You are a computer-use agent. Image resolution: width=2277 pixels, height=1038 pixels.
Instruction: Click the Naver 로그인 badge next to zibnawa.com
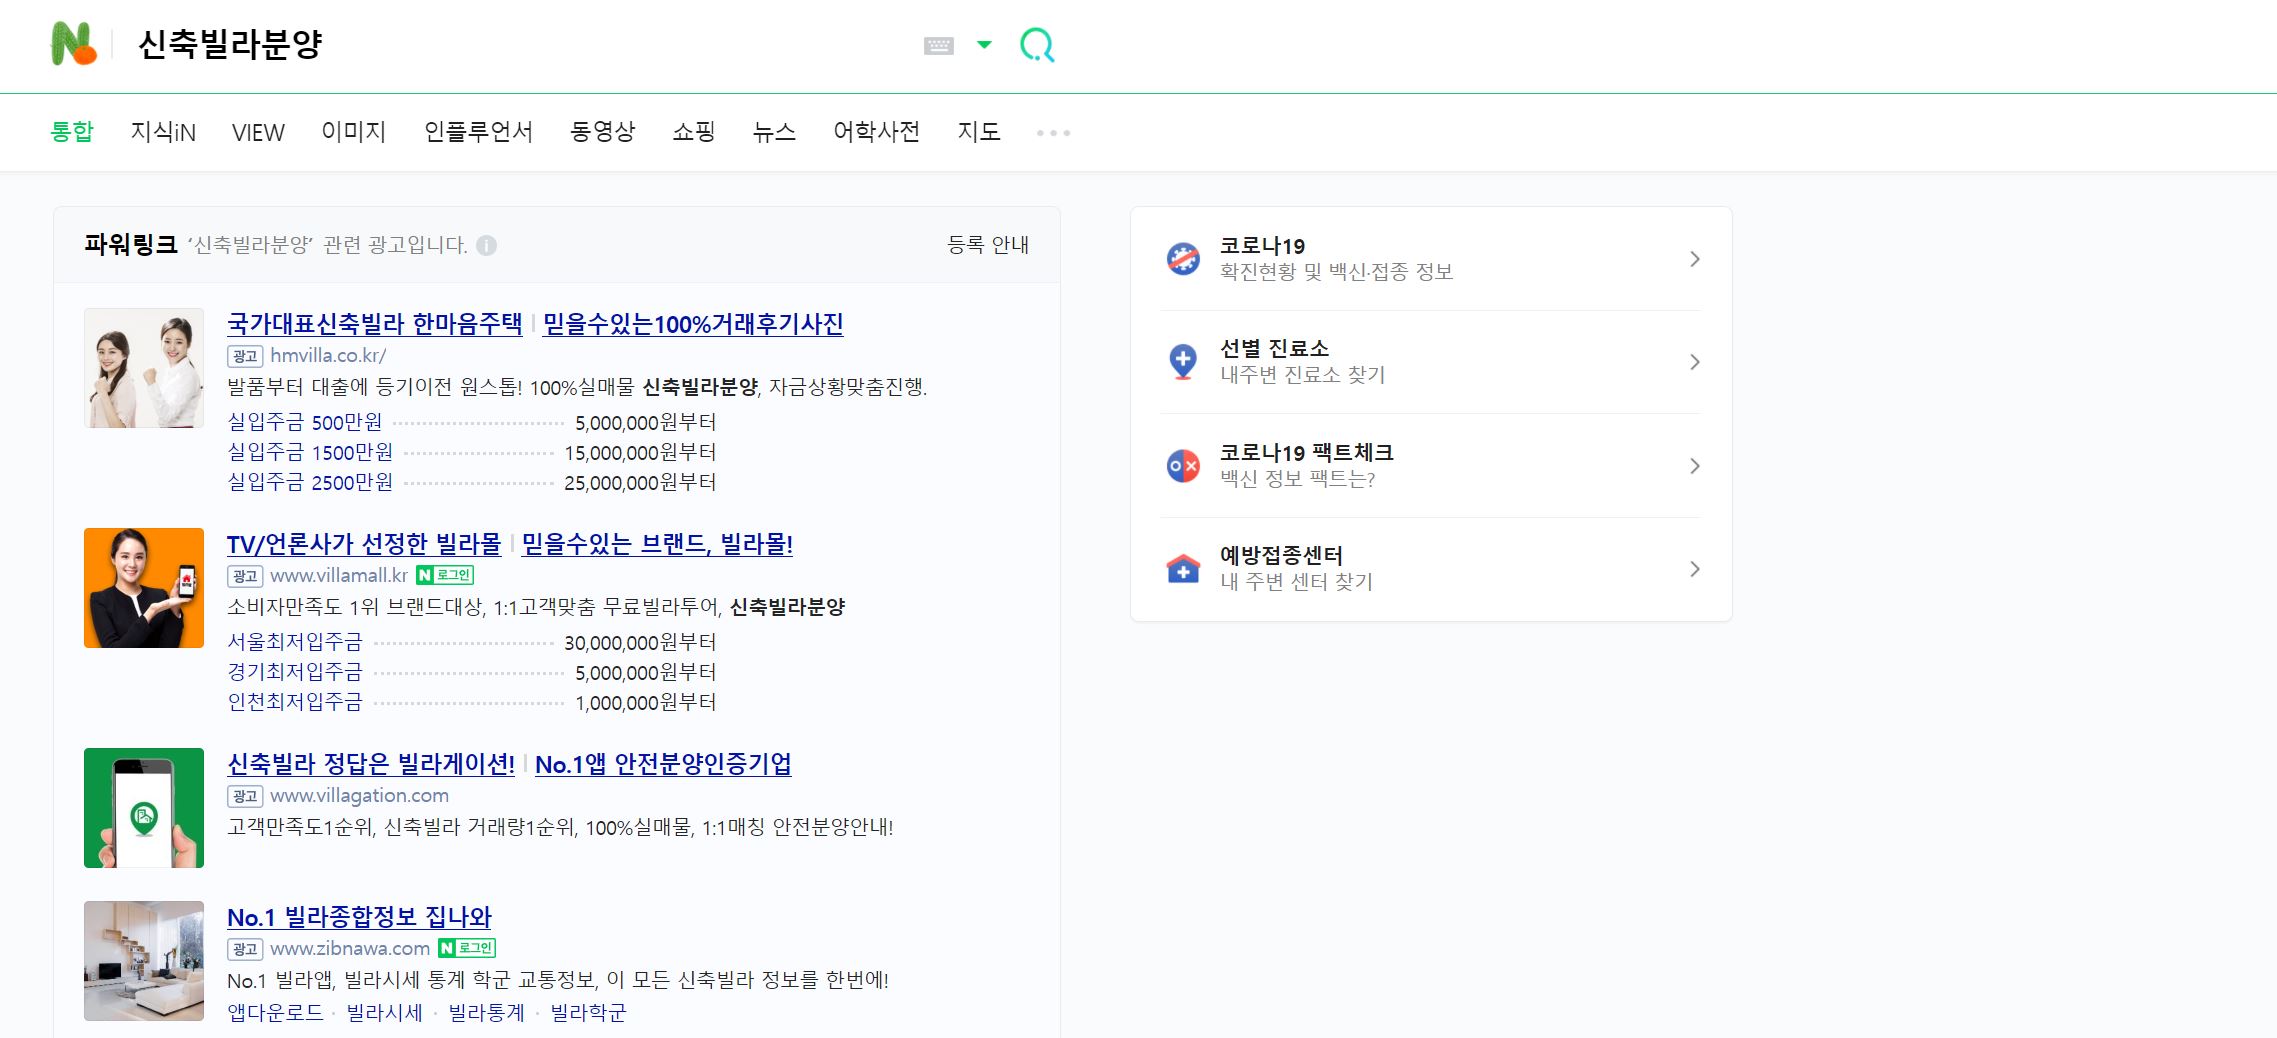coord(467,948)
